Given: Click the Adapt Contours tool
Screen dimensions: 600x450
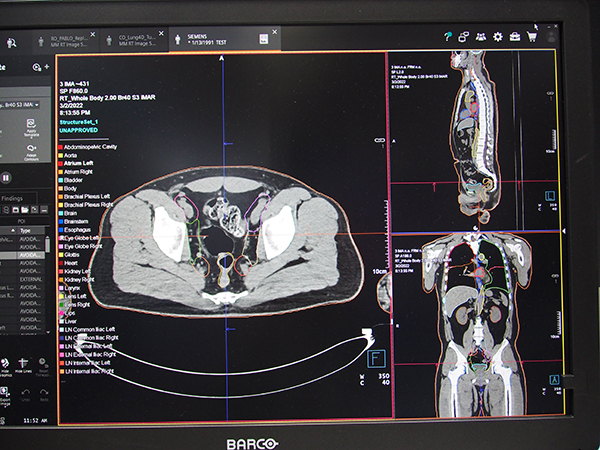Looking at the screenshot, I should 29,151.
